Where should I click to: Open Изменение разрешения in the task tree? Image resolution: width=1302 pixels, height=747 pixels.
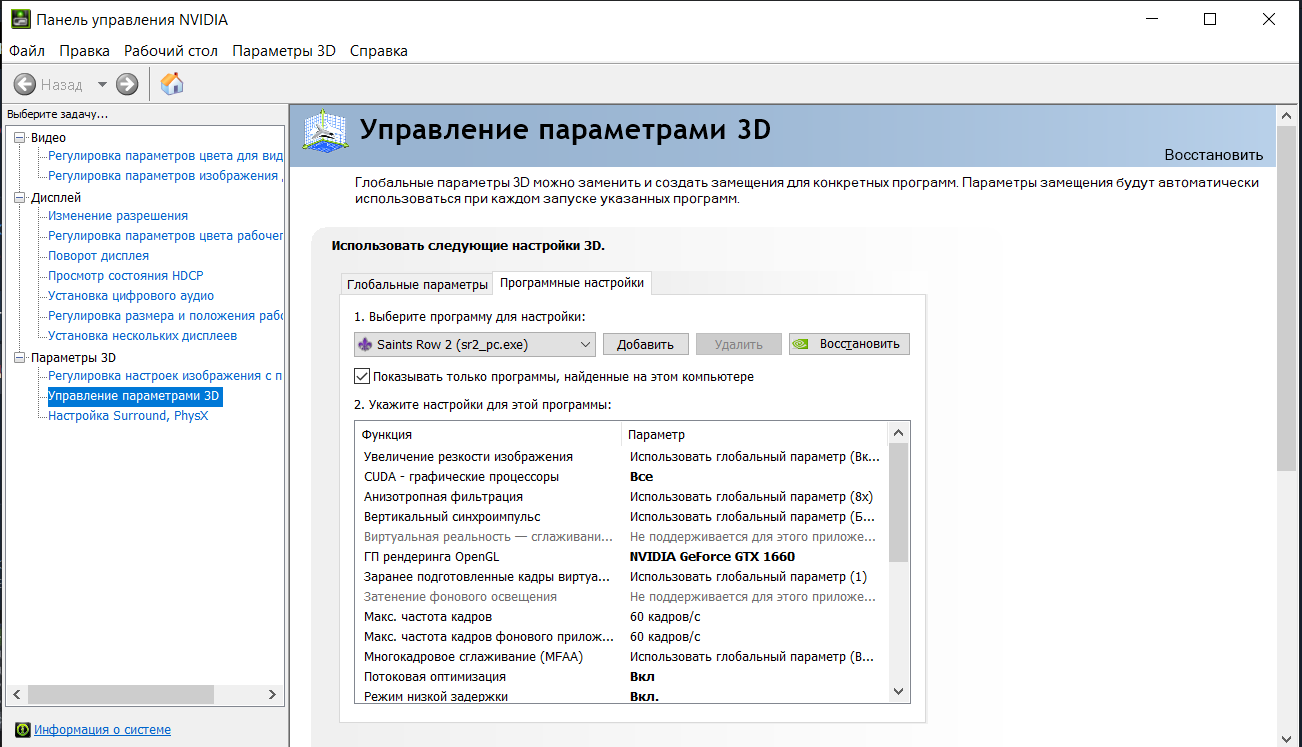[x=118, y=216]
